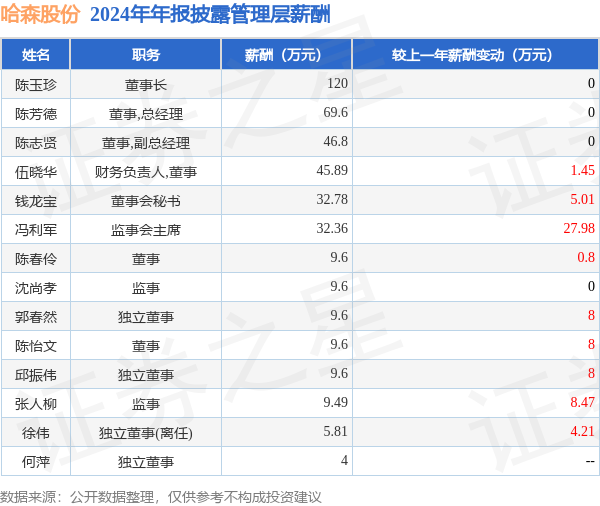Select the name 张人柳
Image resolution: width=600 pixels, height=506 pixels.
36,404
